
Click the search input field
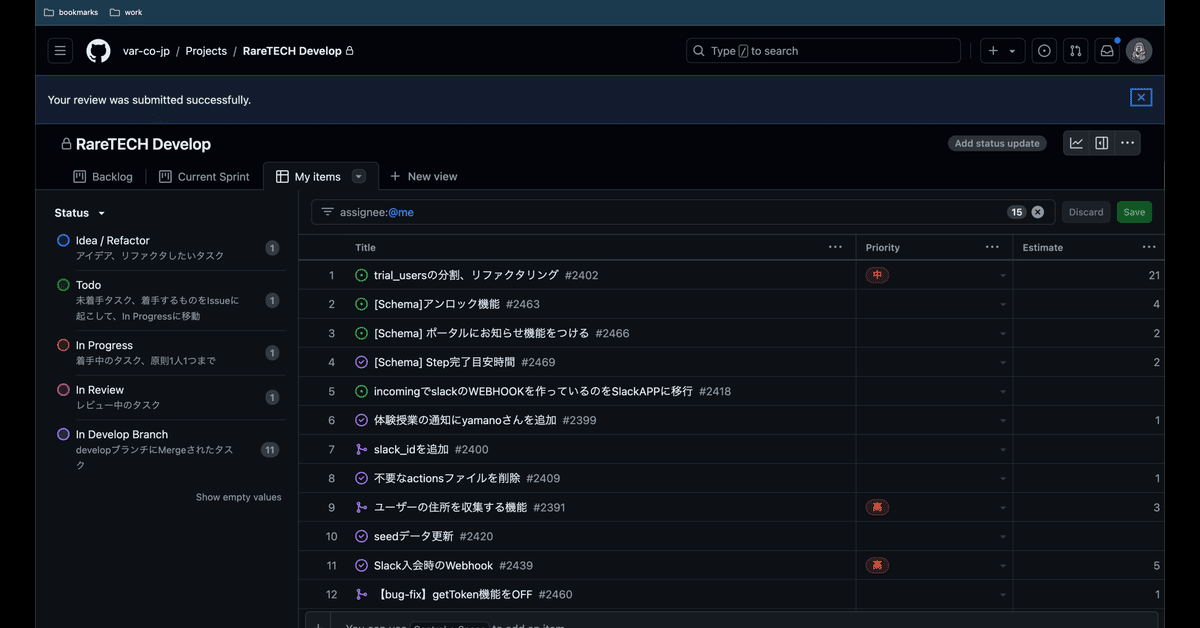click(x=823, y=51)
